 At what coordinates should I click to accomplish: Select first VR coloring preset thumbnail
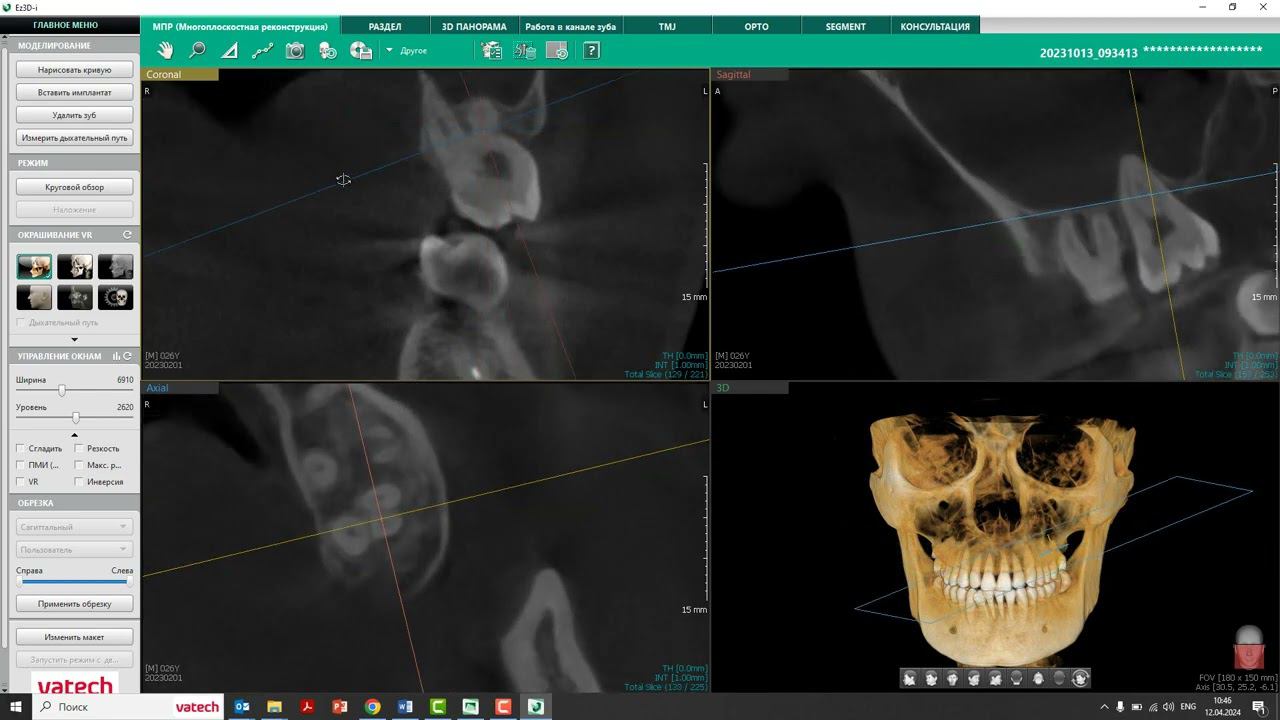[x=34, y=266]
